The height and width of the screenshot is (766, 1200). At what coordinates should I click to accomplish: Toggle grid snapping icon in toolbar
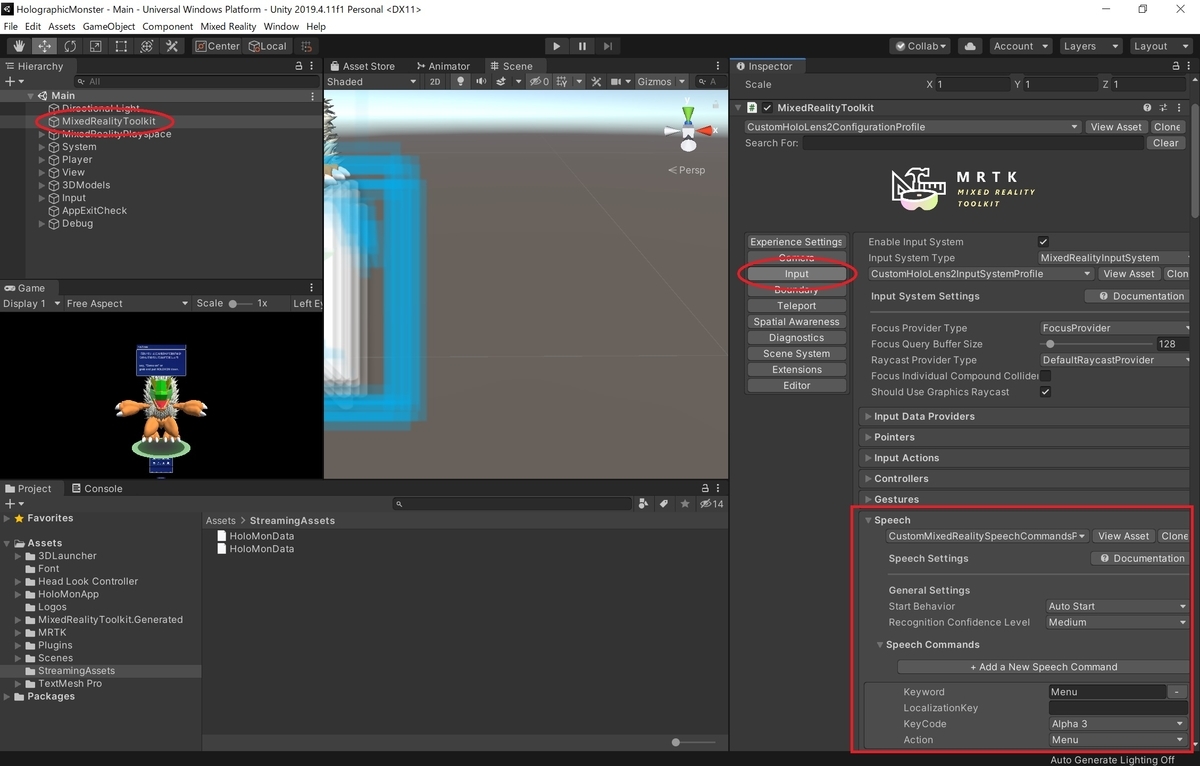point(307,46)
